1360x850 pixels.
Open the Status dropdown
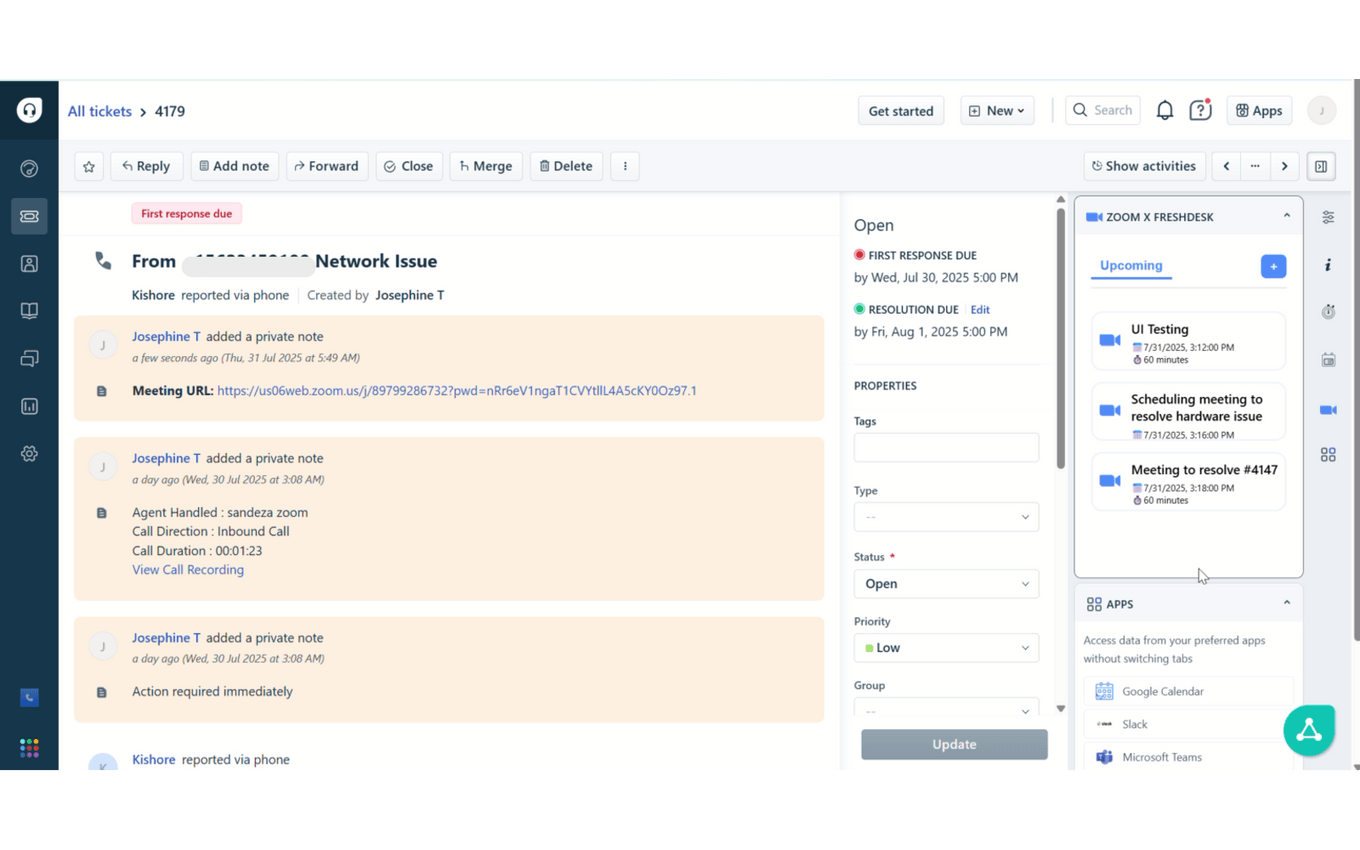tap(945, 584)
